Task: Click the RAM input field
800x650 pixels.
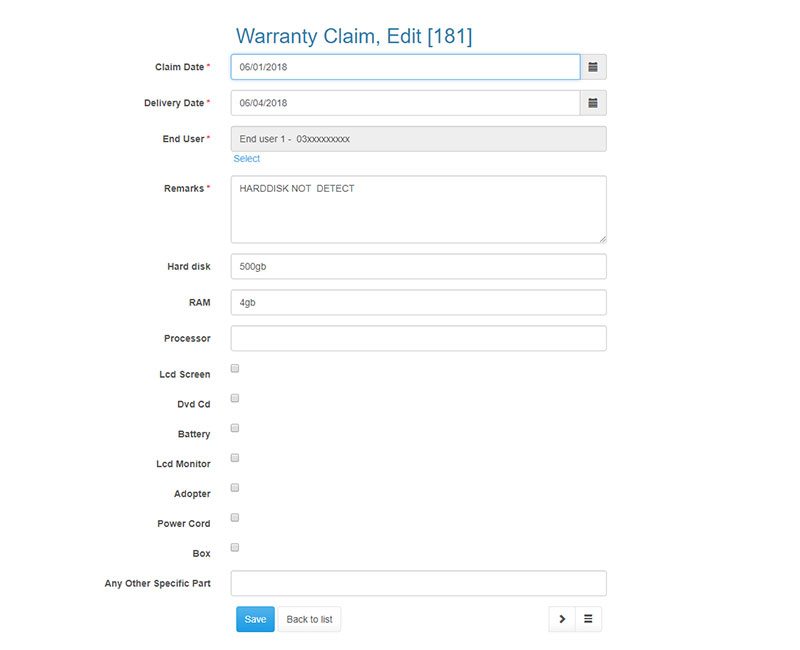Action: click(418, 303)
